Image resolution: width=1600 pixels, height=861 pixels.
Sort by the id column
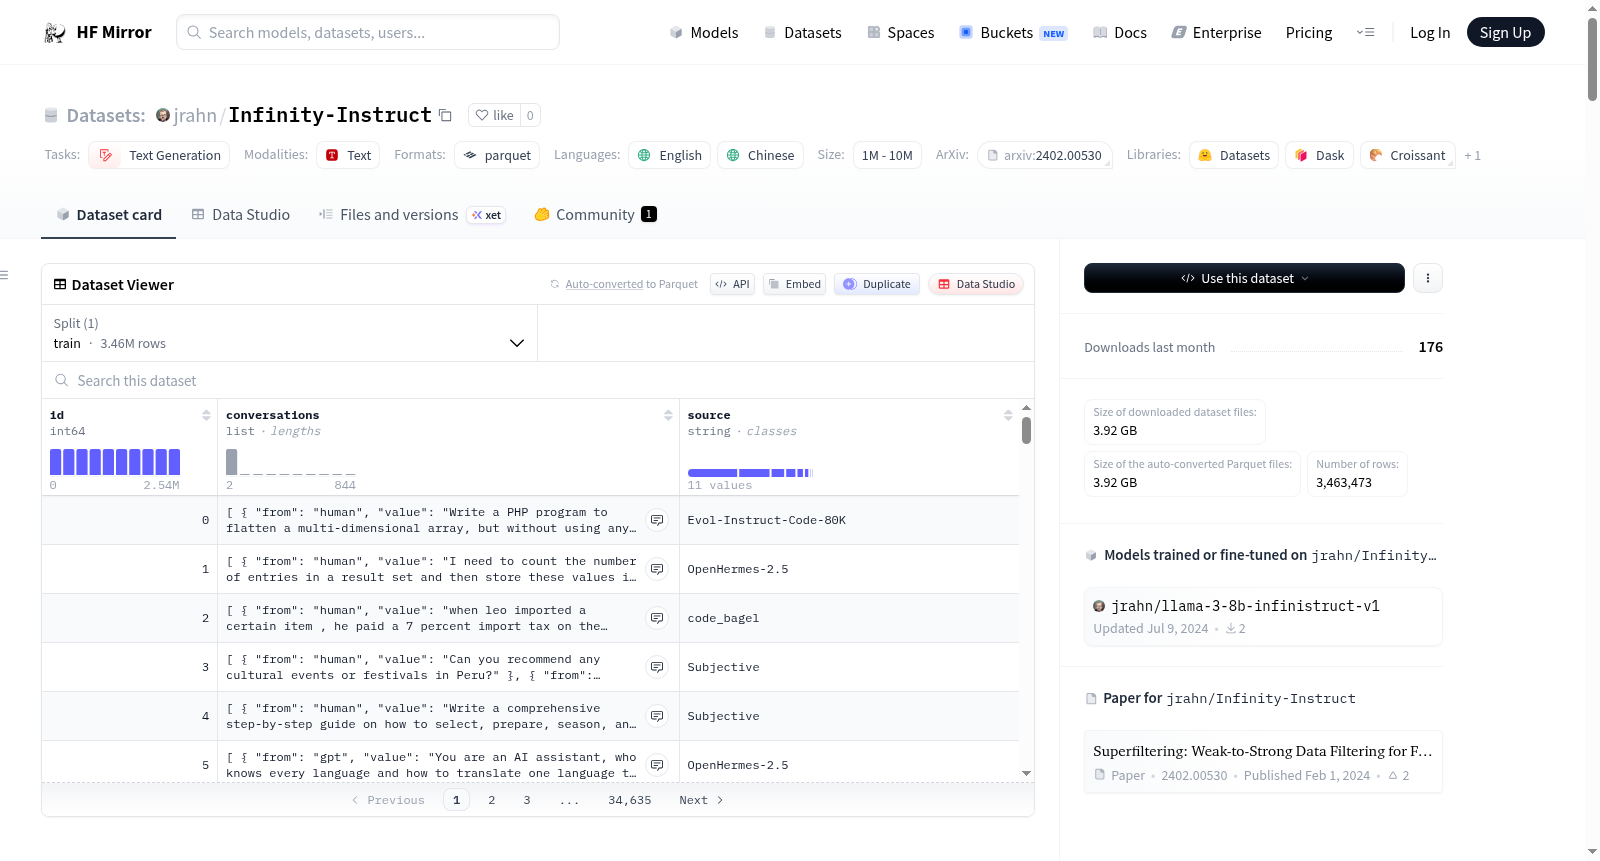(x=206, y=415)
